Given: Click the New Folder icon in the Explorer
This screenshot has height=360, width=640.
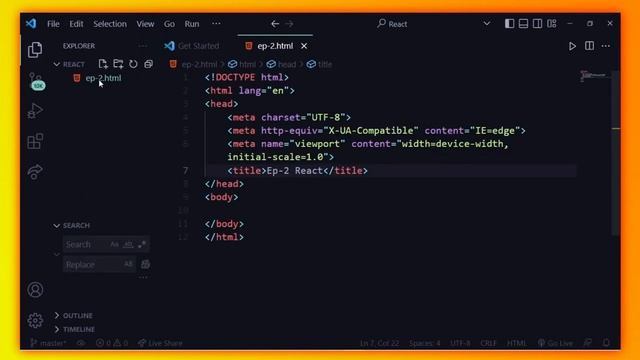Looking at the screenshot, I should (x=118, y=64).
